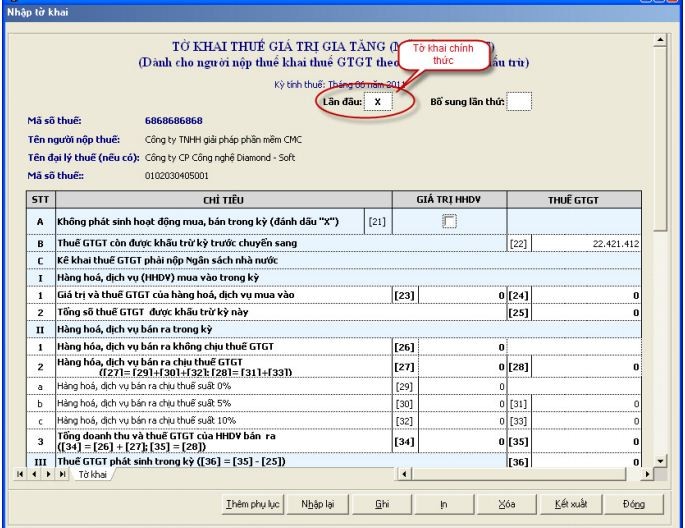The width and height of the screenshot is (685, 528).
Task: Click row 'Hàng hoá, dịch vụ bán ra chịu thuế suất 5%'
Action: pyautogui.click(x=334, y=404)
